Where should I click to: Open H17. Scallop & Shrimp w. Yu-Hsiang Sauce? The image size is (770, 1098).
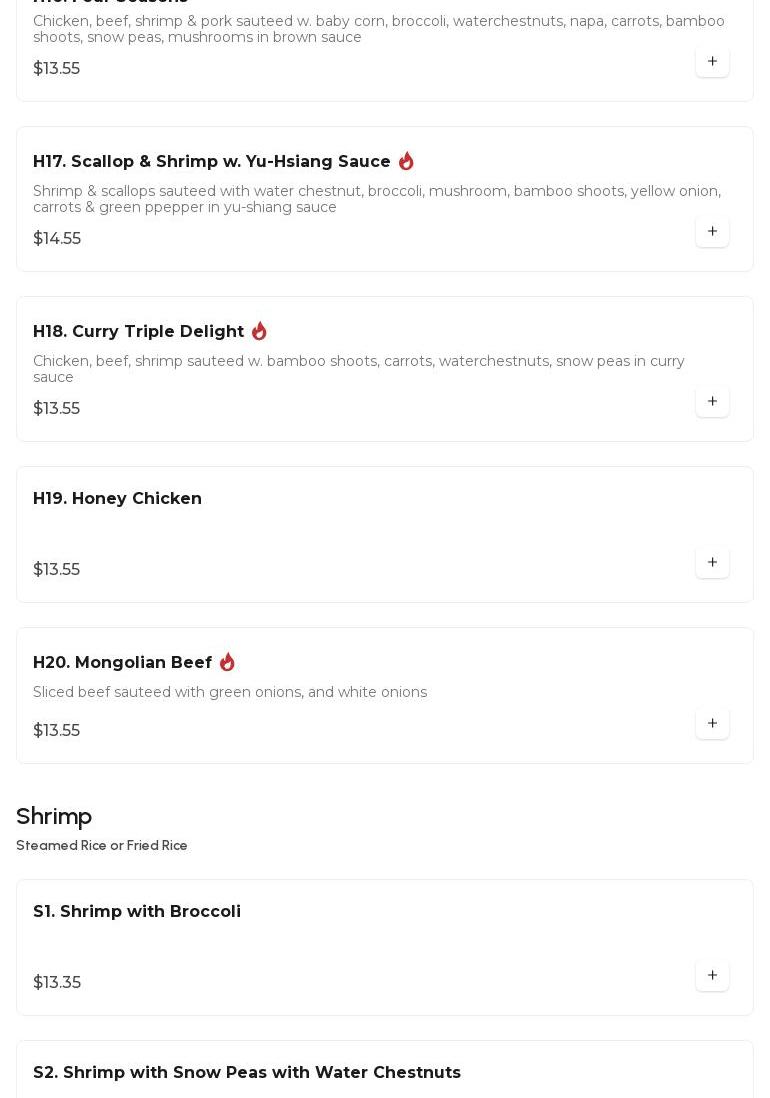211,162
